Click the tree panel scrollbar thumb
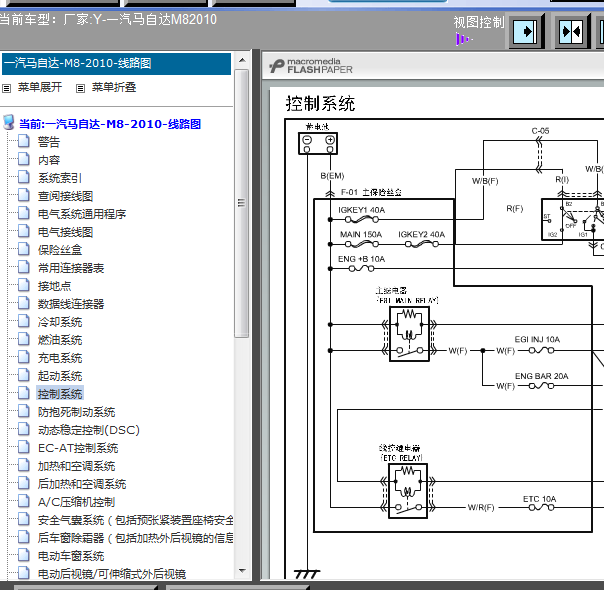This screenshot has height=590, width=604. tap(242, 203)
